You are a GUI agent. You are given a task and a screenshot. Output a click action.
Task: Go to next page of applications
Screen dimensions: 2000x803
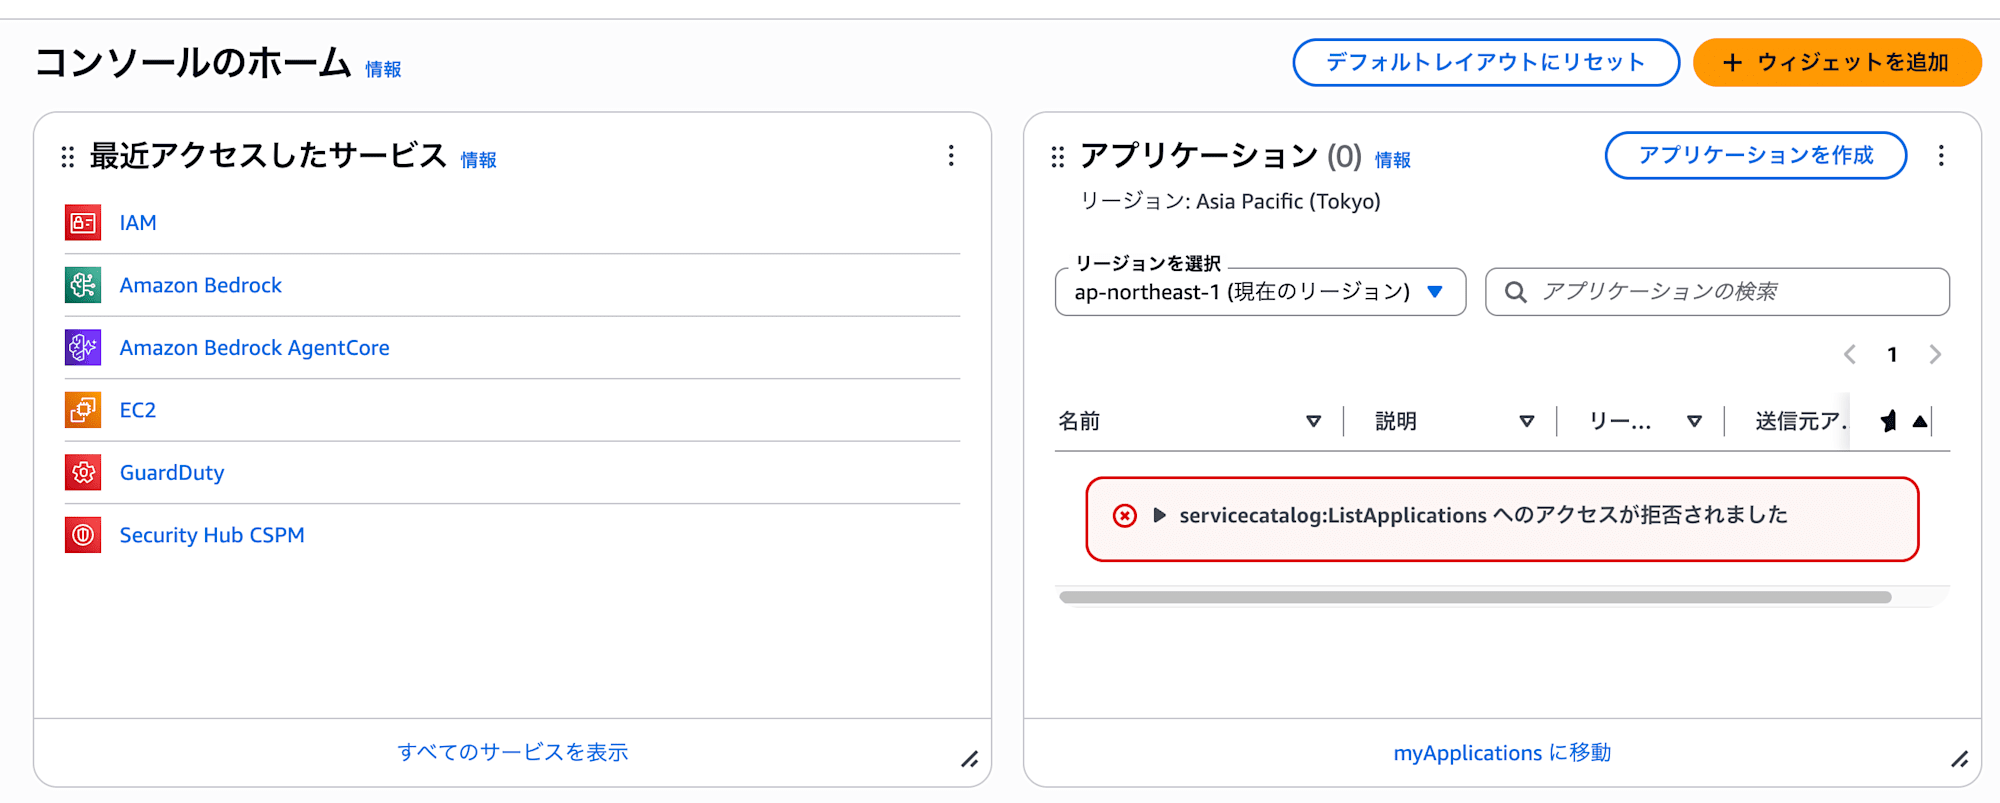(x=1935, y=354)
